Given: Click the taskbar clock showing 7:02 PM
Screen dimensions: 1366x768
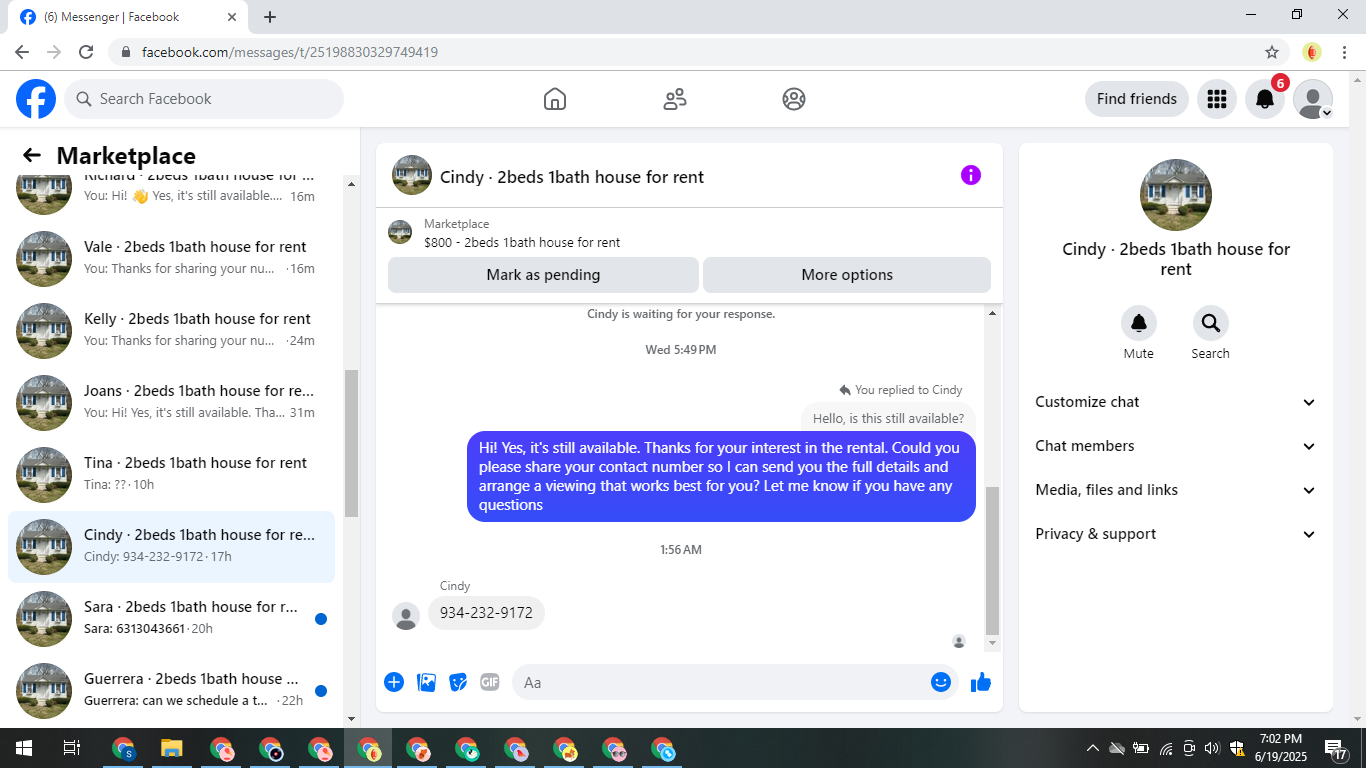Looking at the screenshot, I should click(1281, 748).
